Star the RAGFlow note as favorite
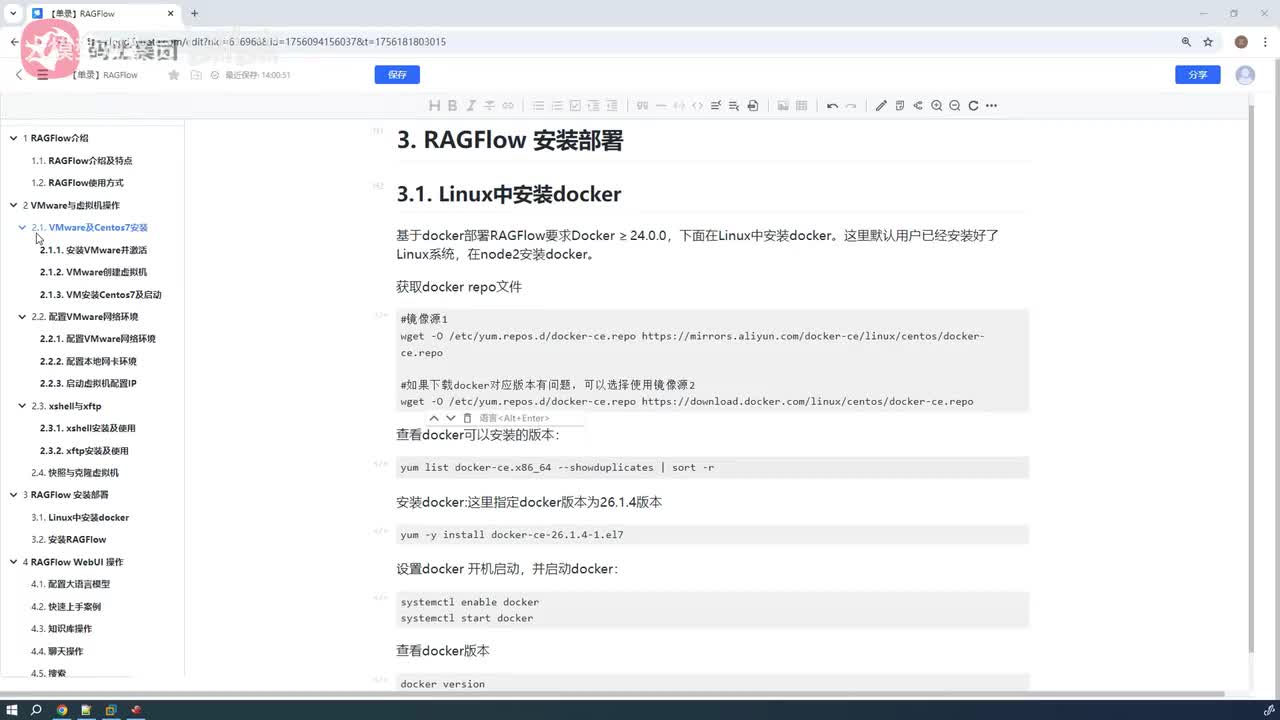The height and width of the screenshot is (720, 1280). [x=174, y=75]
